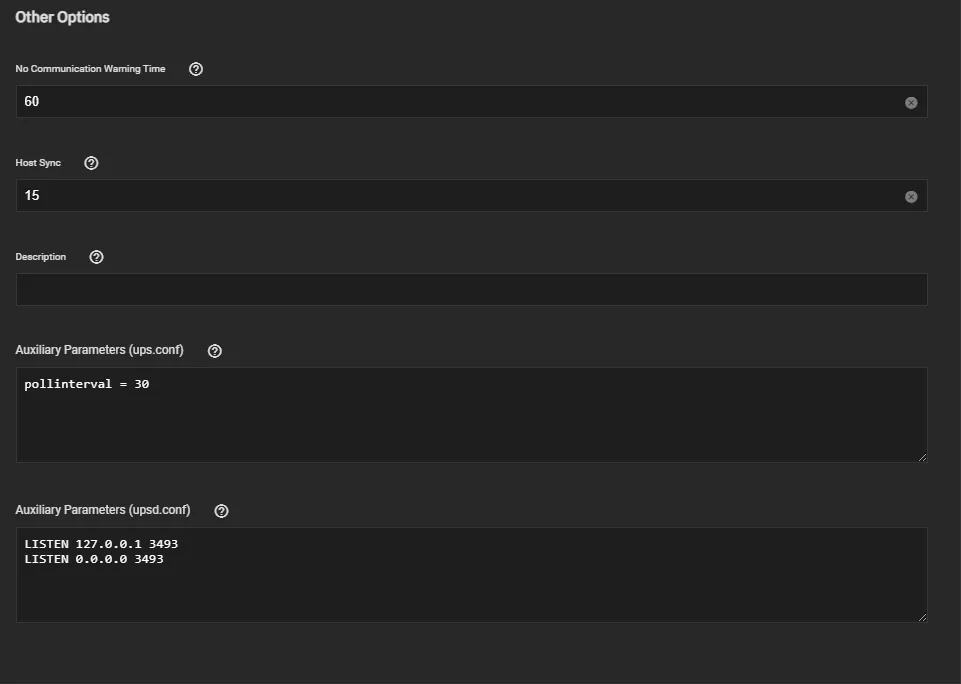The height and width of the screenshot is (684, 961).
Task: Click the No Communication Warning Time label
Action: (90, 69)
